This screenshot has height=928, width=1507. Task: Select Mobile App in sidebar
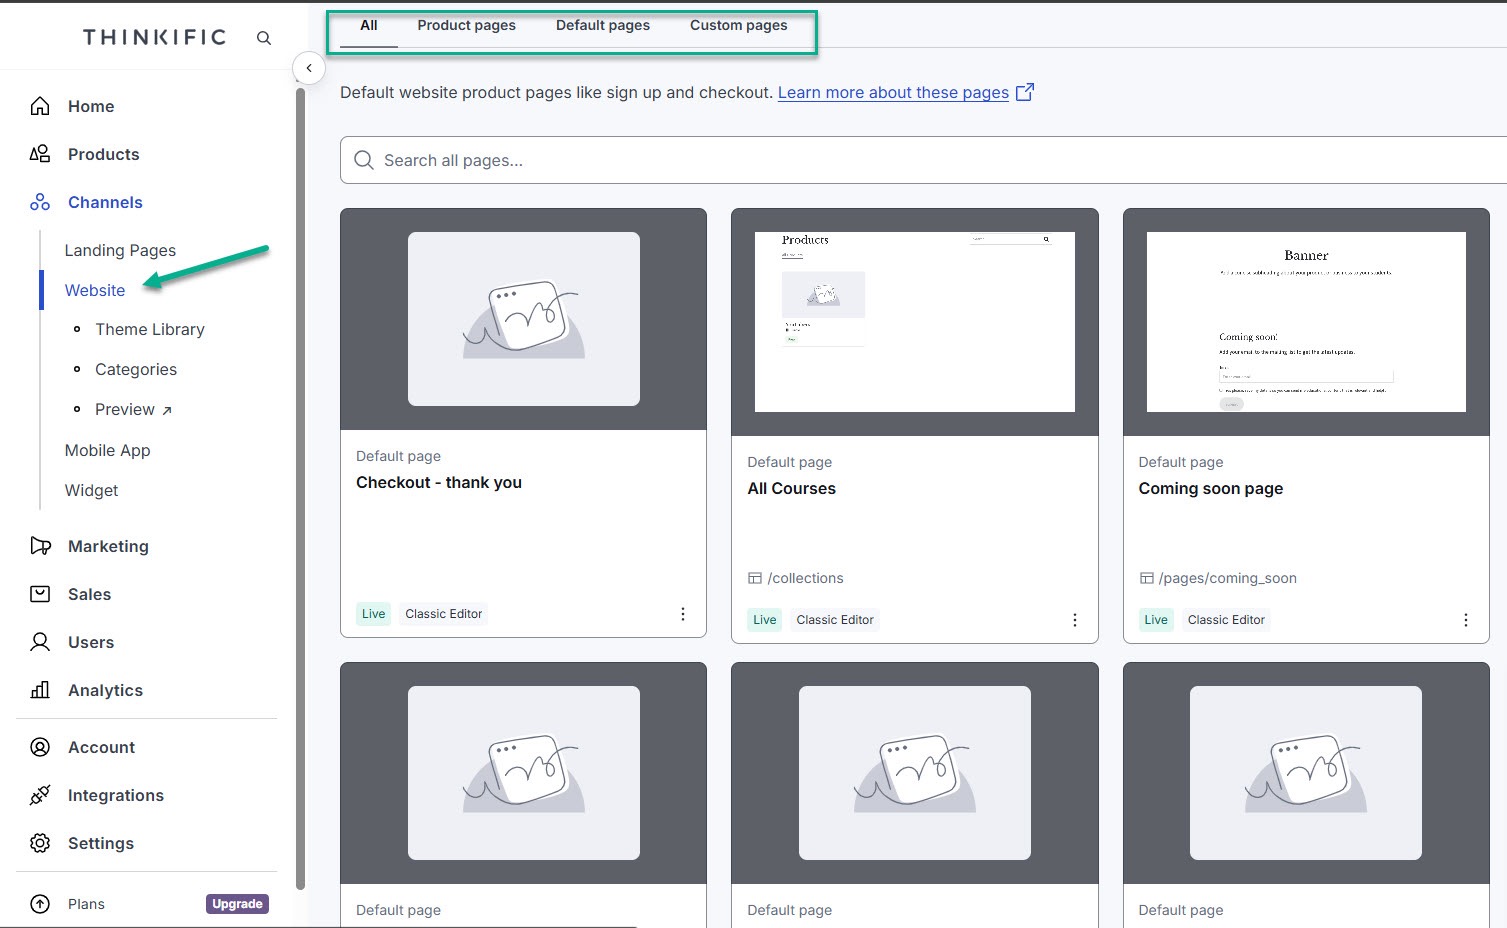click(x=107, y=450)
